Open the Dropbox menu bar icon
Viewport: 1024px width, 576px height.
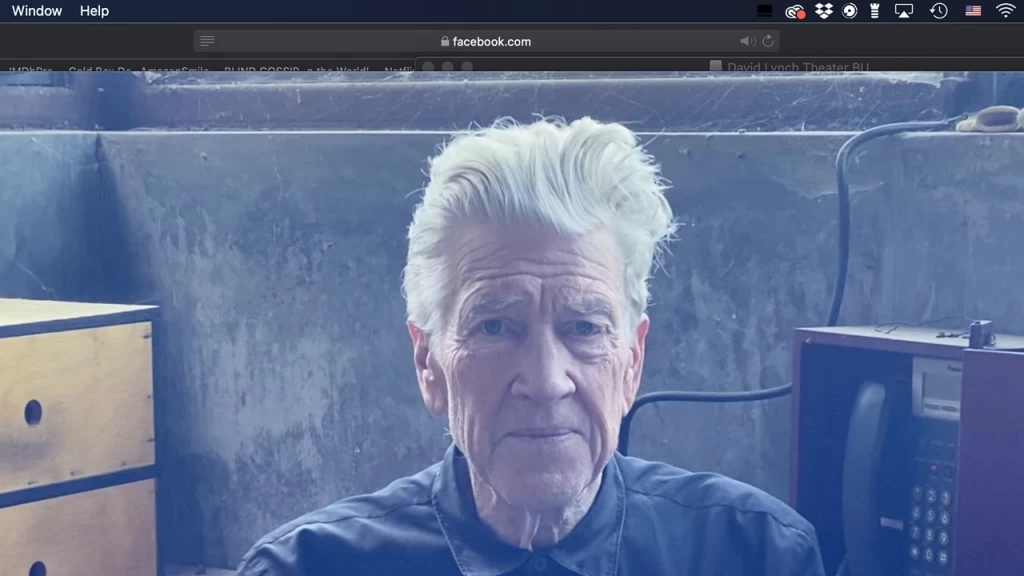824,11
